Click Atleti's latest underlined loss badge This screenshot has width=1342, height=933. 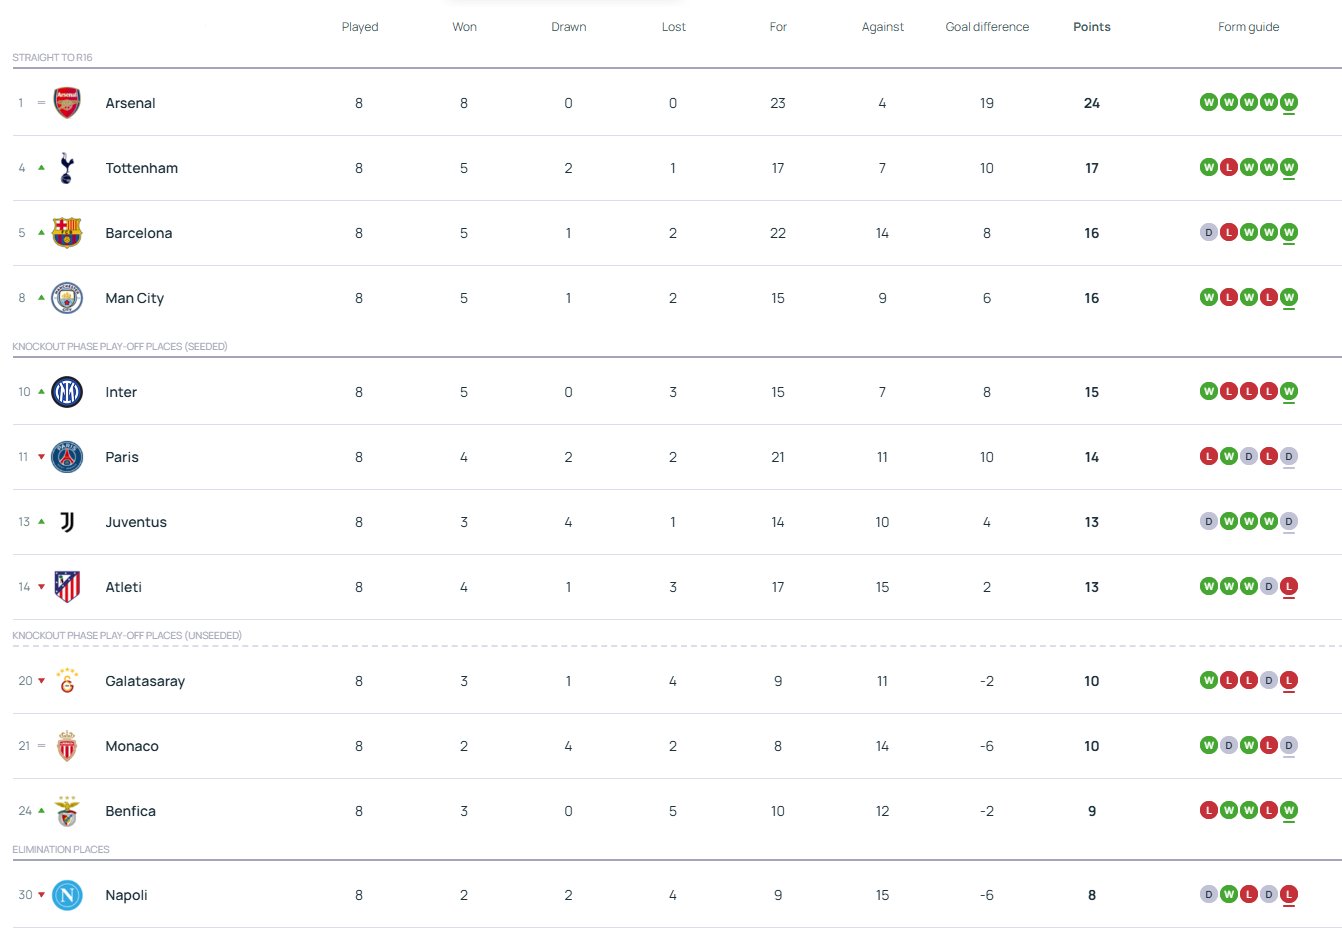[1289, 586]
